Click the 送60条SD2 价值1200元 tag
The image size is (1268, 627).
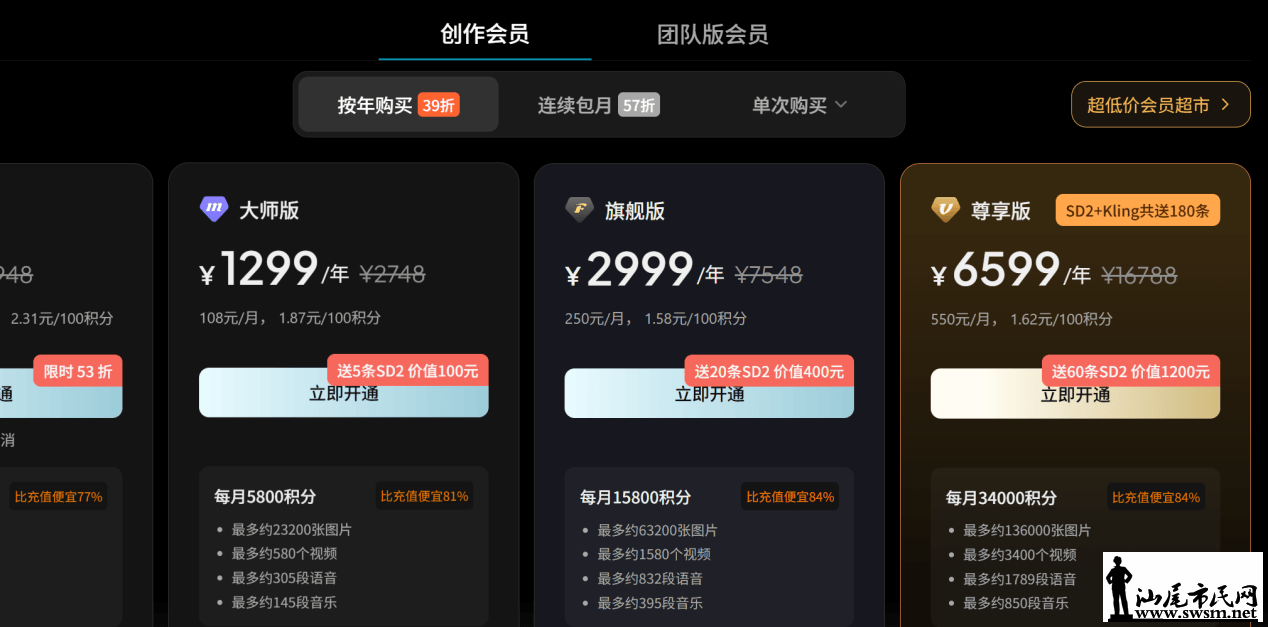point(1131,371)
